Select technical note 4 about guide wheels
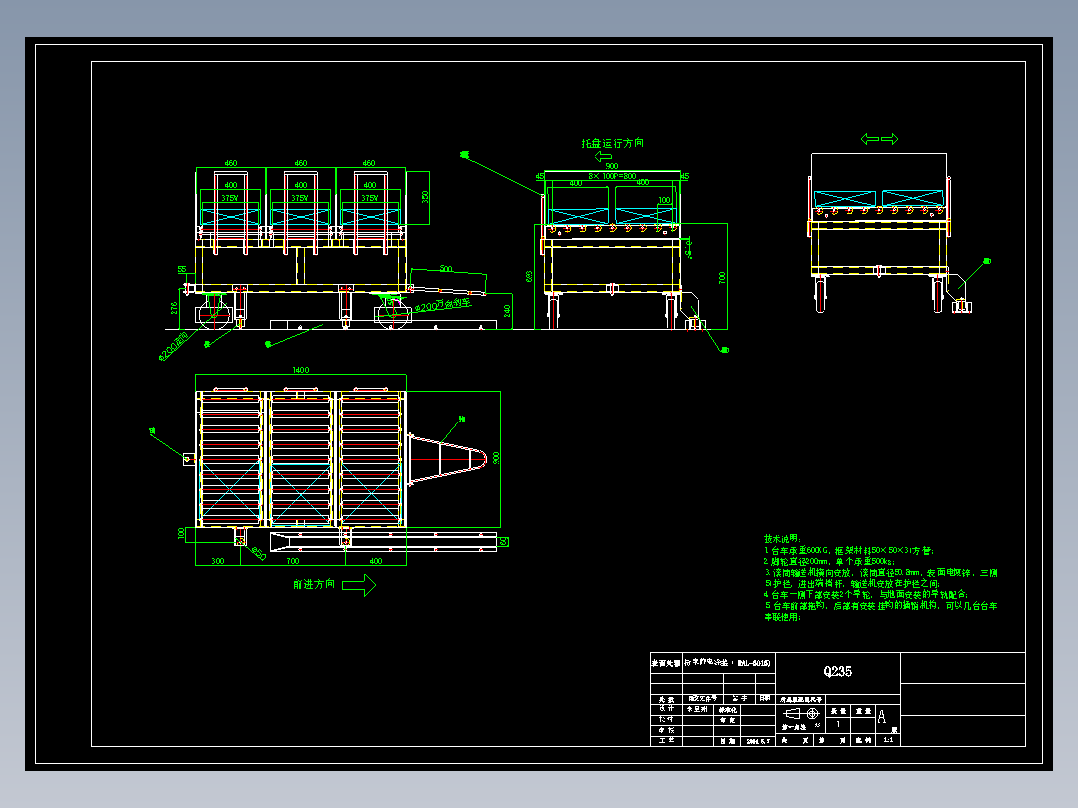Viewport: 1078px width, 808px height. tap(866, 594)
